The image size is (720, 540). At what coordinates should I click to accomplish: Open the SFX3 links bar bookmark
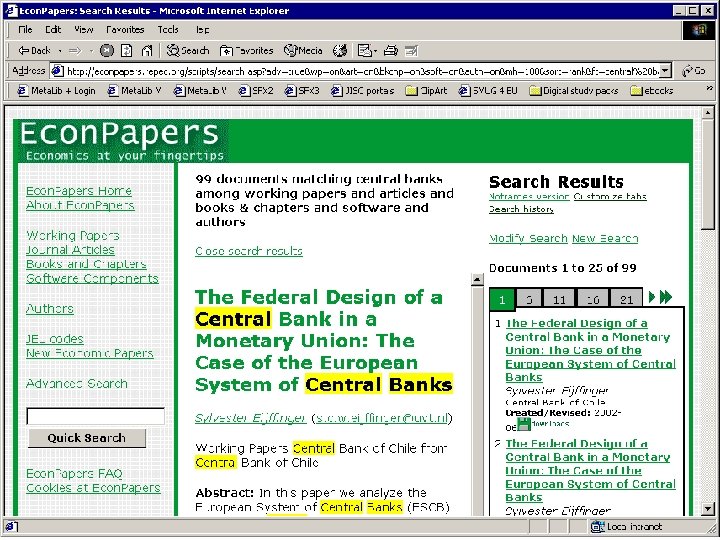click(302, 91)
